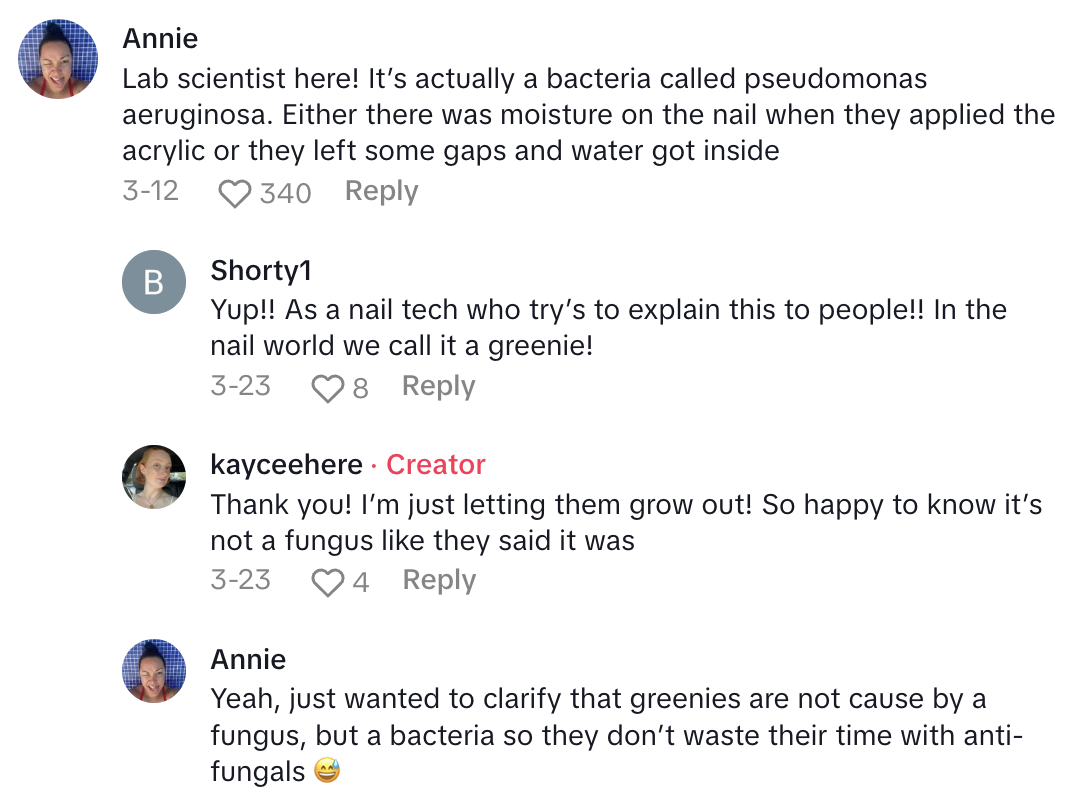
Task: Like Annie's lab scientist comment with the heart
Action: click(234, 193)
